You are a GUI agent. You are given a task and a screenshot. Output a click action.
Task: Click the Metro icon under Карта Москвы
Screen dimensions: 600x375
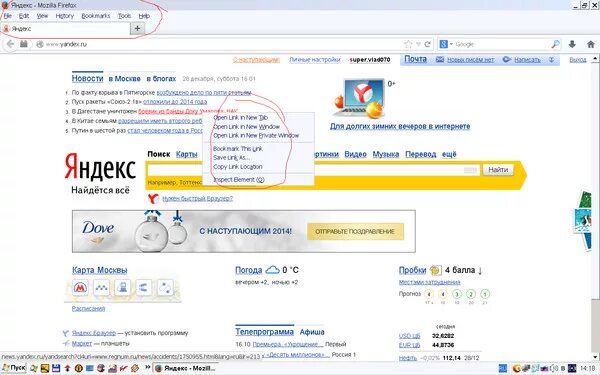tap(80, 287)
